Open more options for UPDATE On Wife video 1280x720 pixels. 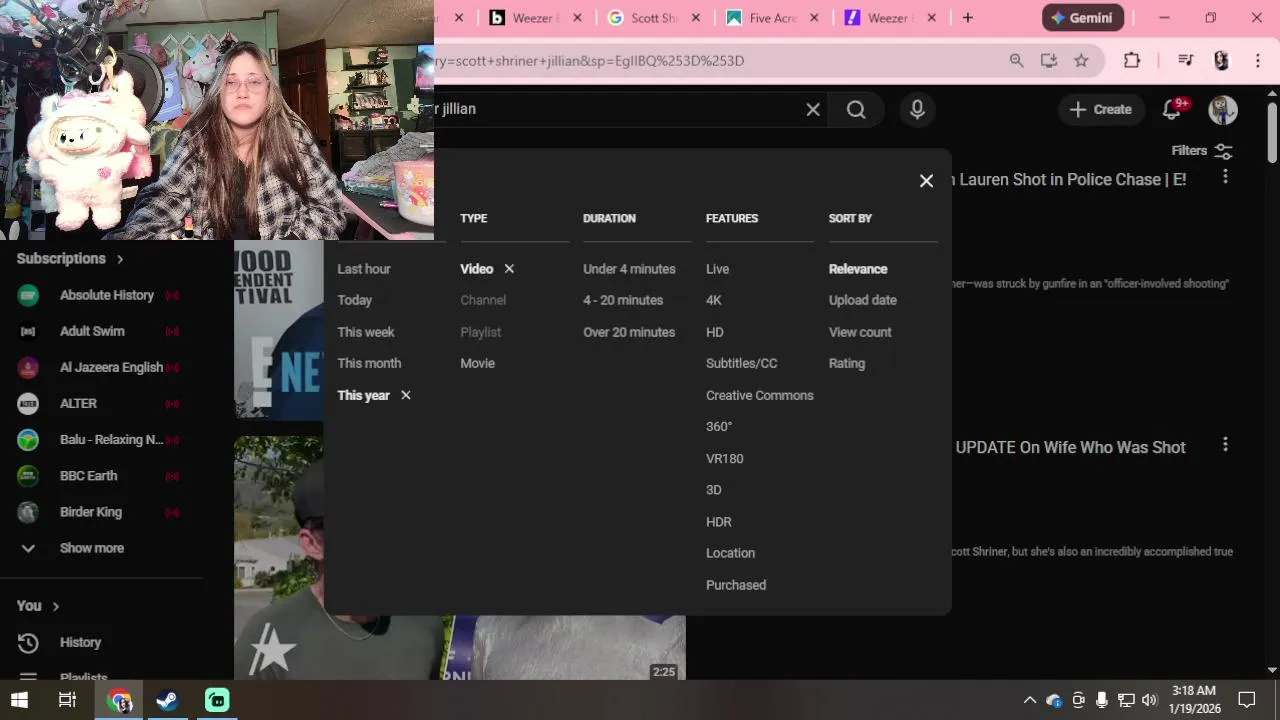coord(1225,445)
